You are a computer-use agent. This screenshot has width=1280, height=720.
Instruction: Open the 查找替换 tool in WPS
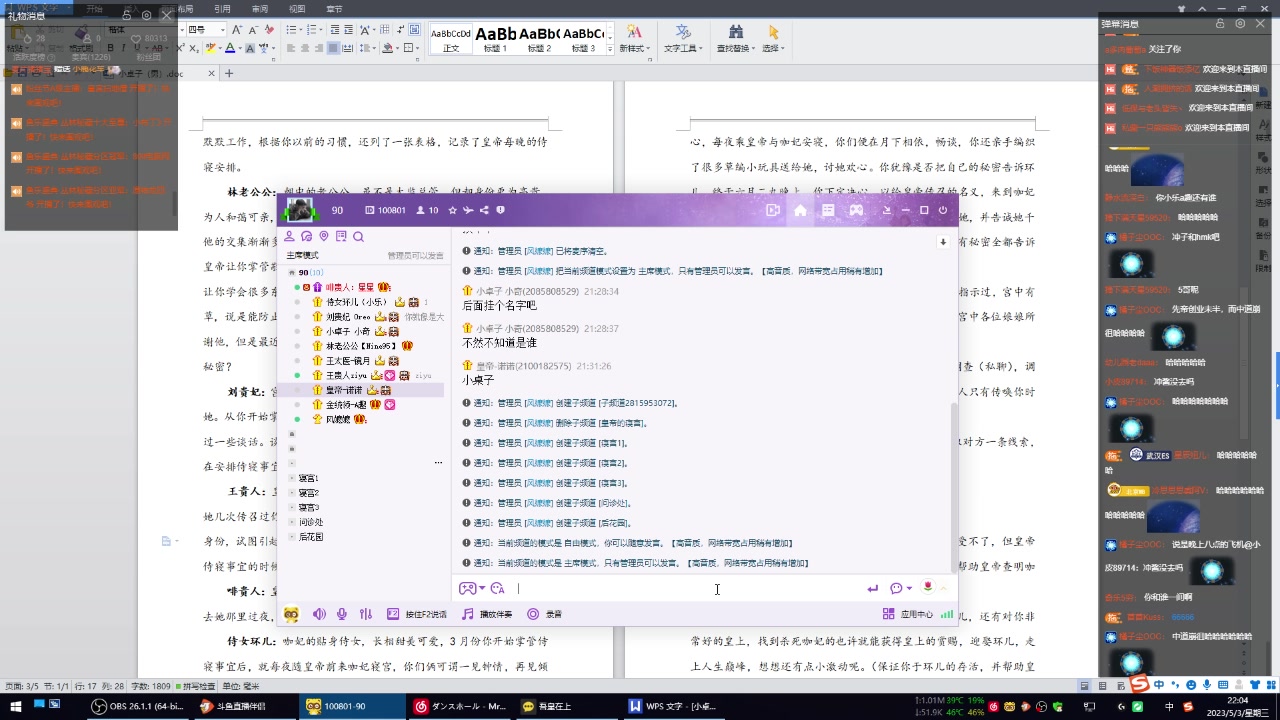(736, 39)
